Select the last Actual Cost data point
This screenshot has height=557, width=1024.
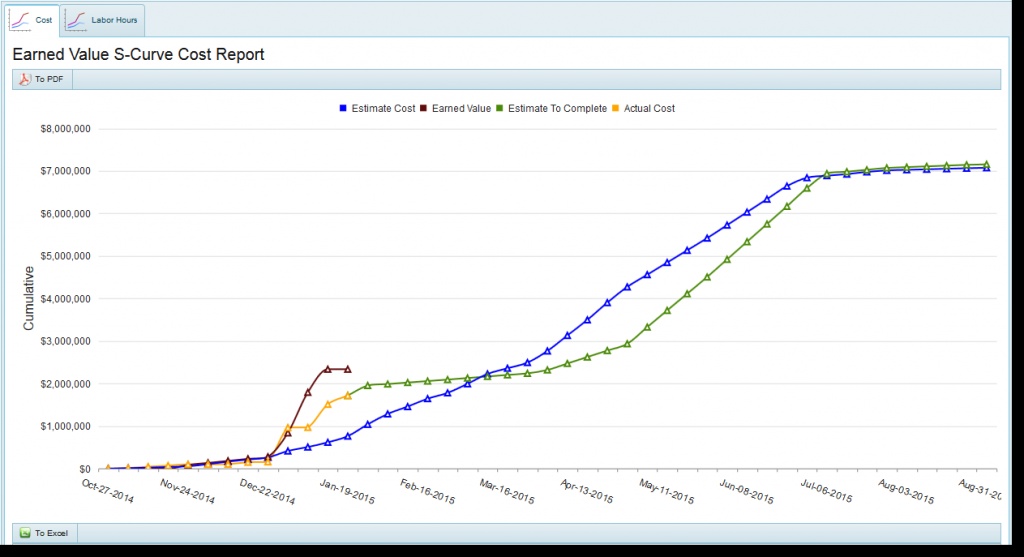347,396
